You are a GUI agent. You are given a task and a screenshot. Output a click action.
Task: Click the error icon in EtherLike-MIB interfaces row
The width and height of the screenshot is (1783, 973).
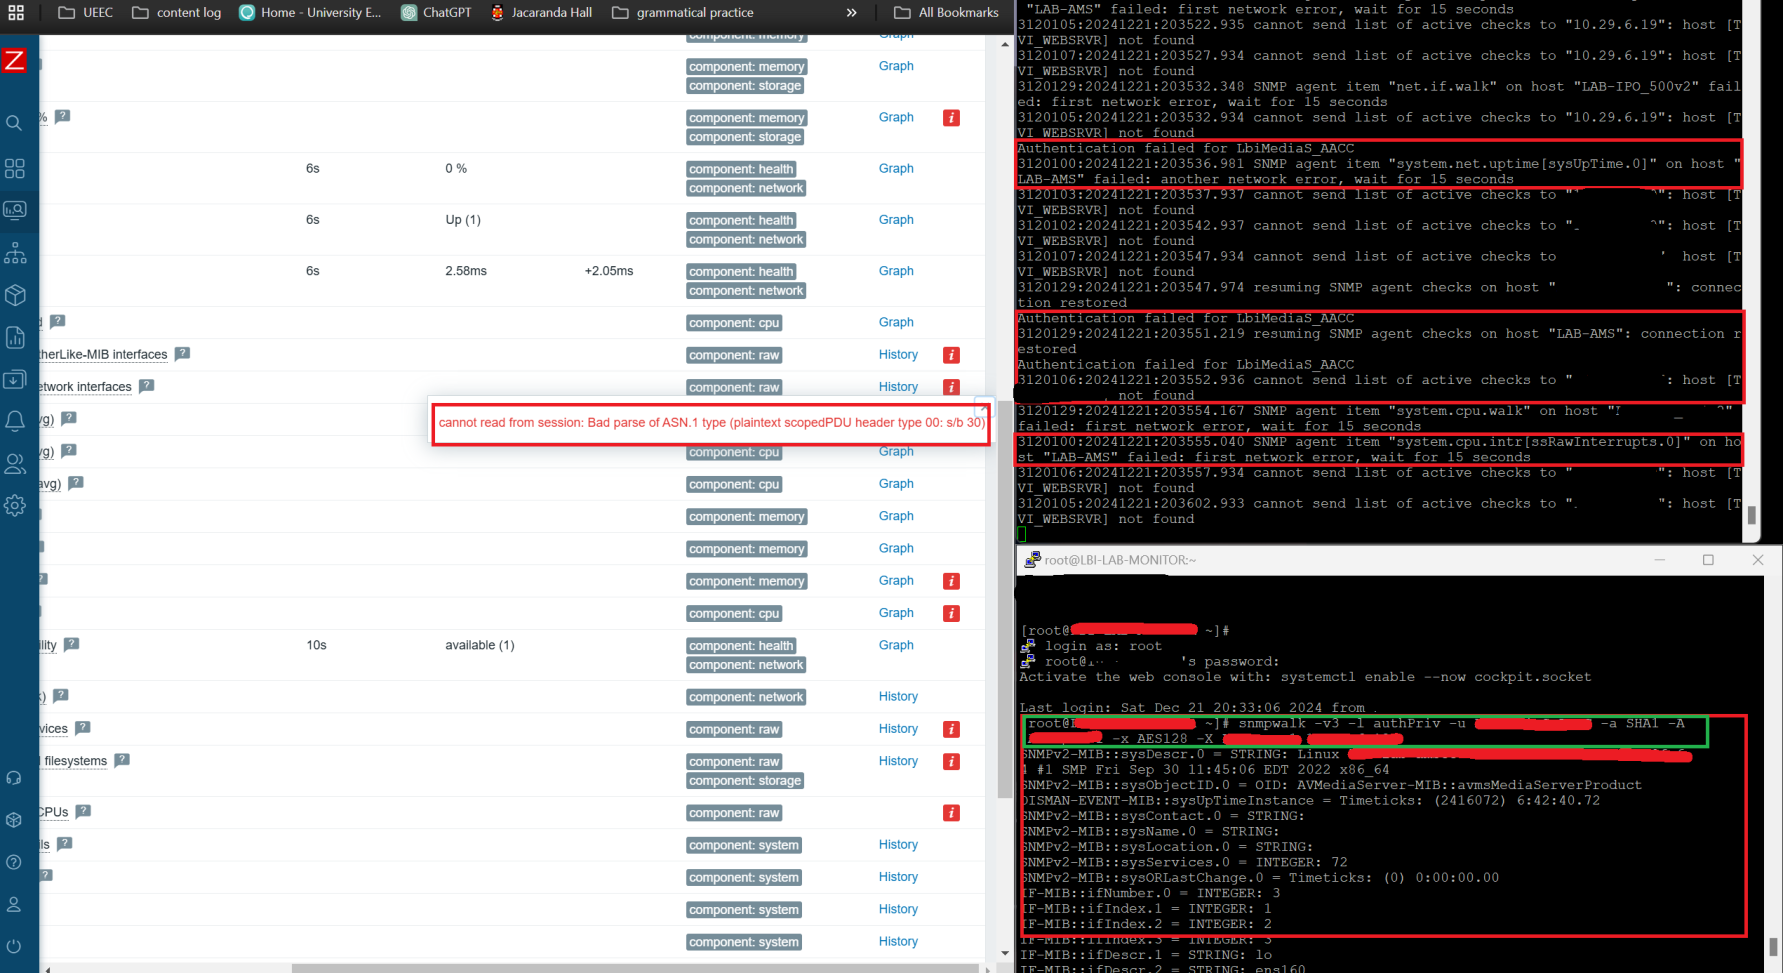(x=952, y=355)
